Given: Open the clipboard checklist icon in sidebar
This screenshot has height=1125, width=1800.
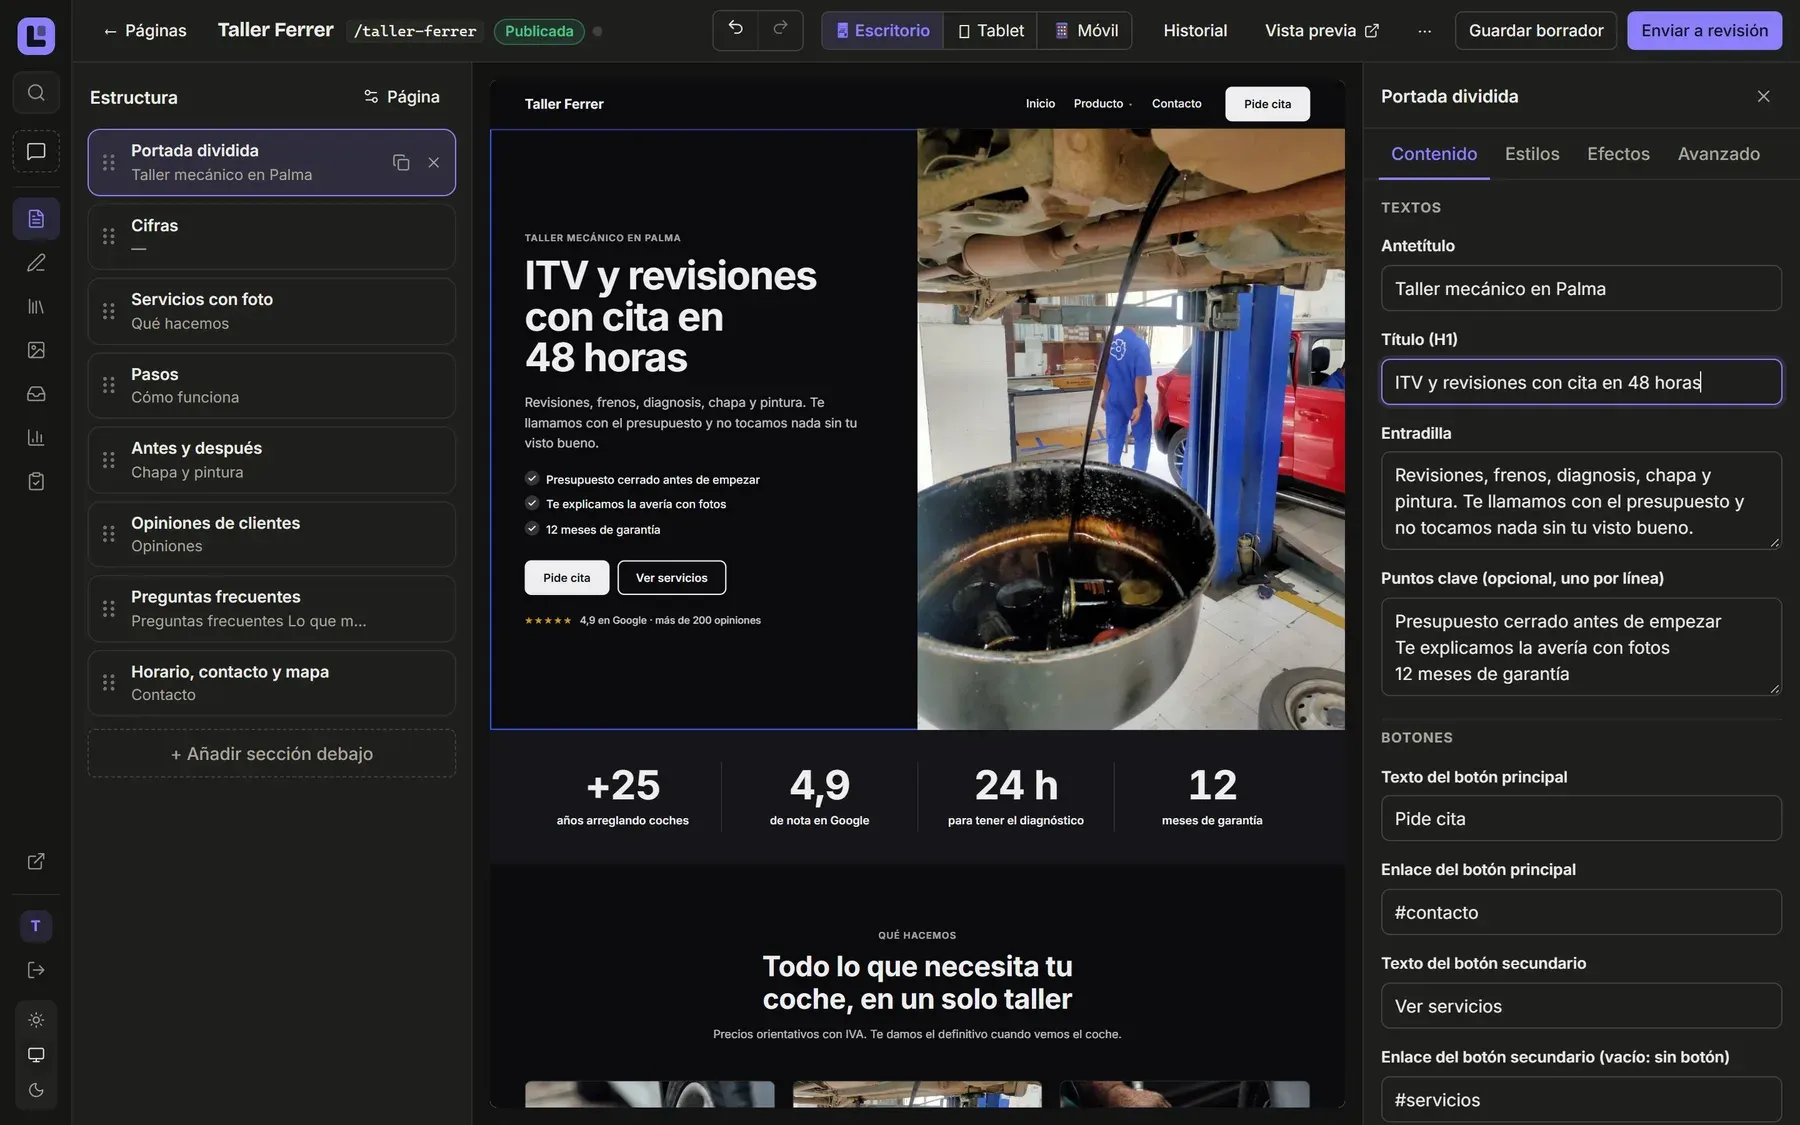Looking at the screenshot, I should point(36,482).
